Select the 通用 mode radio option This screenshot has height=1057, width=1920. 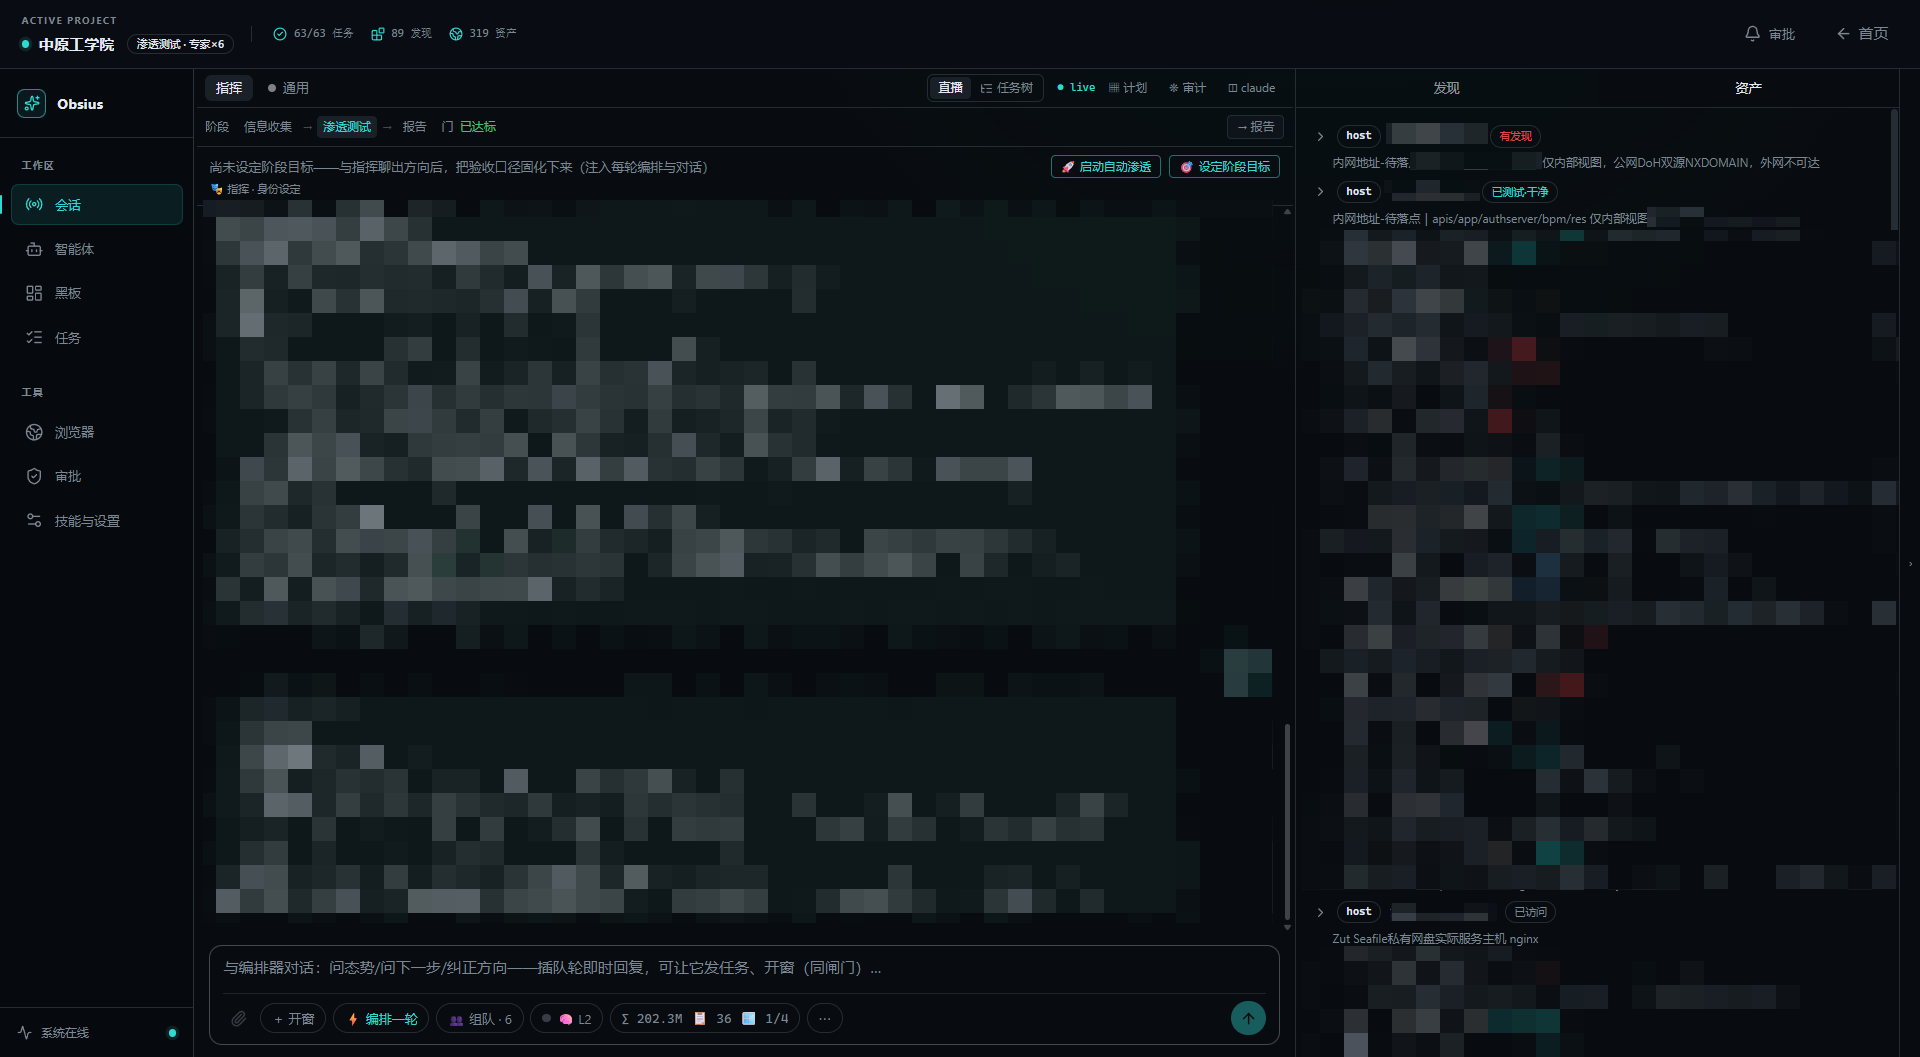click(x=288, y=88)
